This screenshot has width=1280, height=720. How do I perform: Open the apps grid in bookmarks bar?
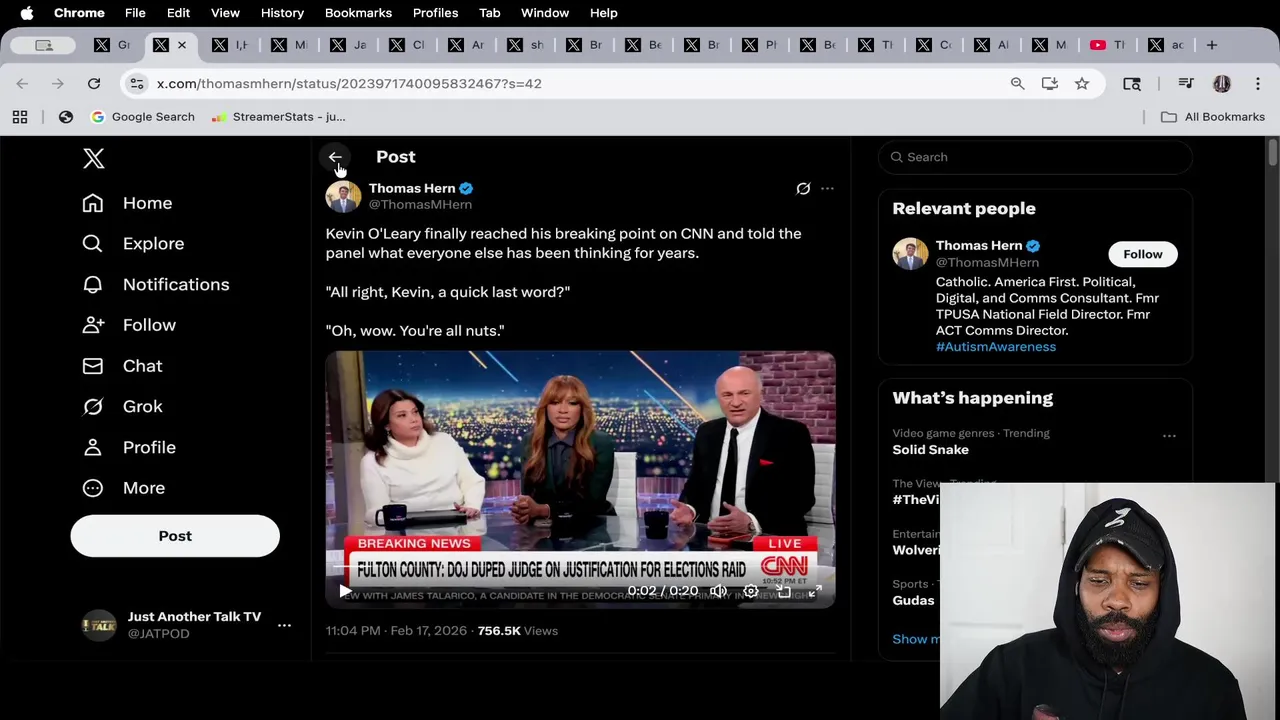[20, 117]
